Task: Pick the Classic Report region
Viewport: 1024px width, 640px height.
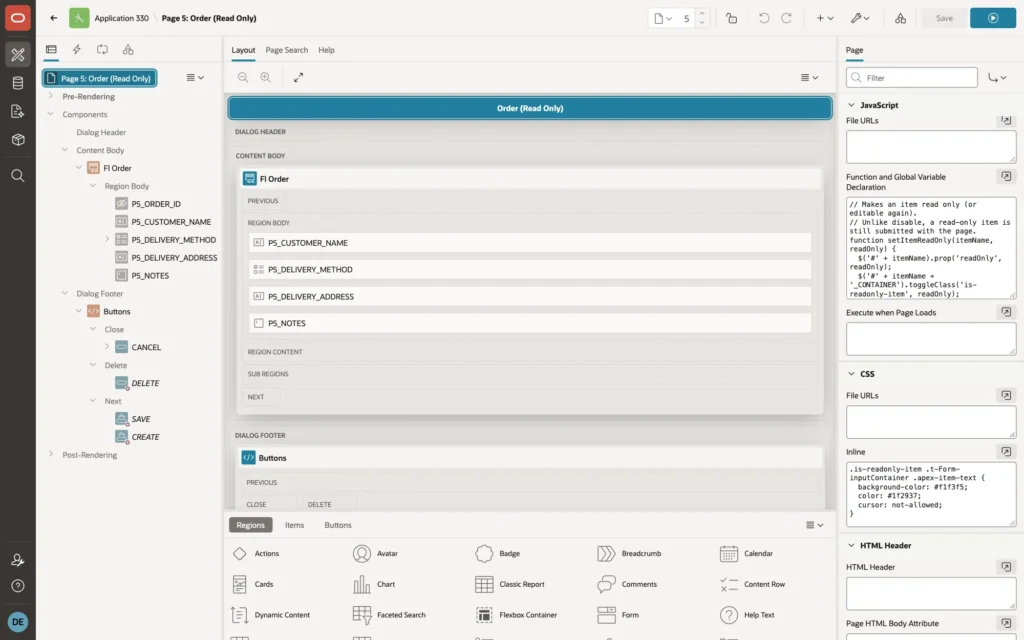Action: click(510, 584)
